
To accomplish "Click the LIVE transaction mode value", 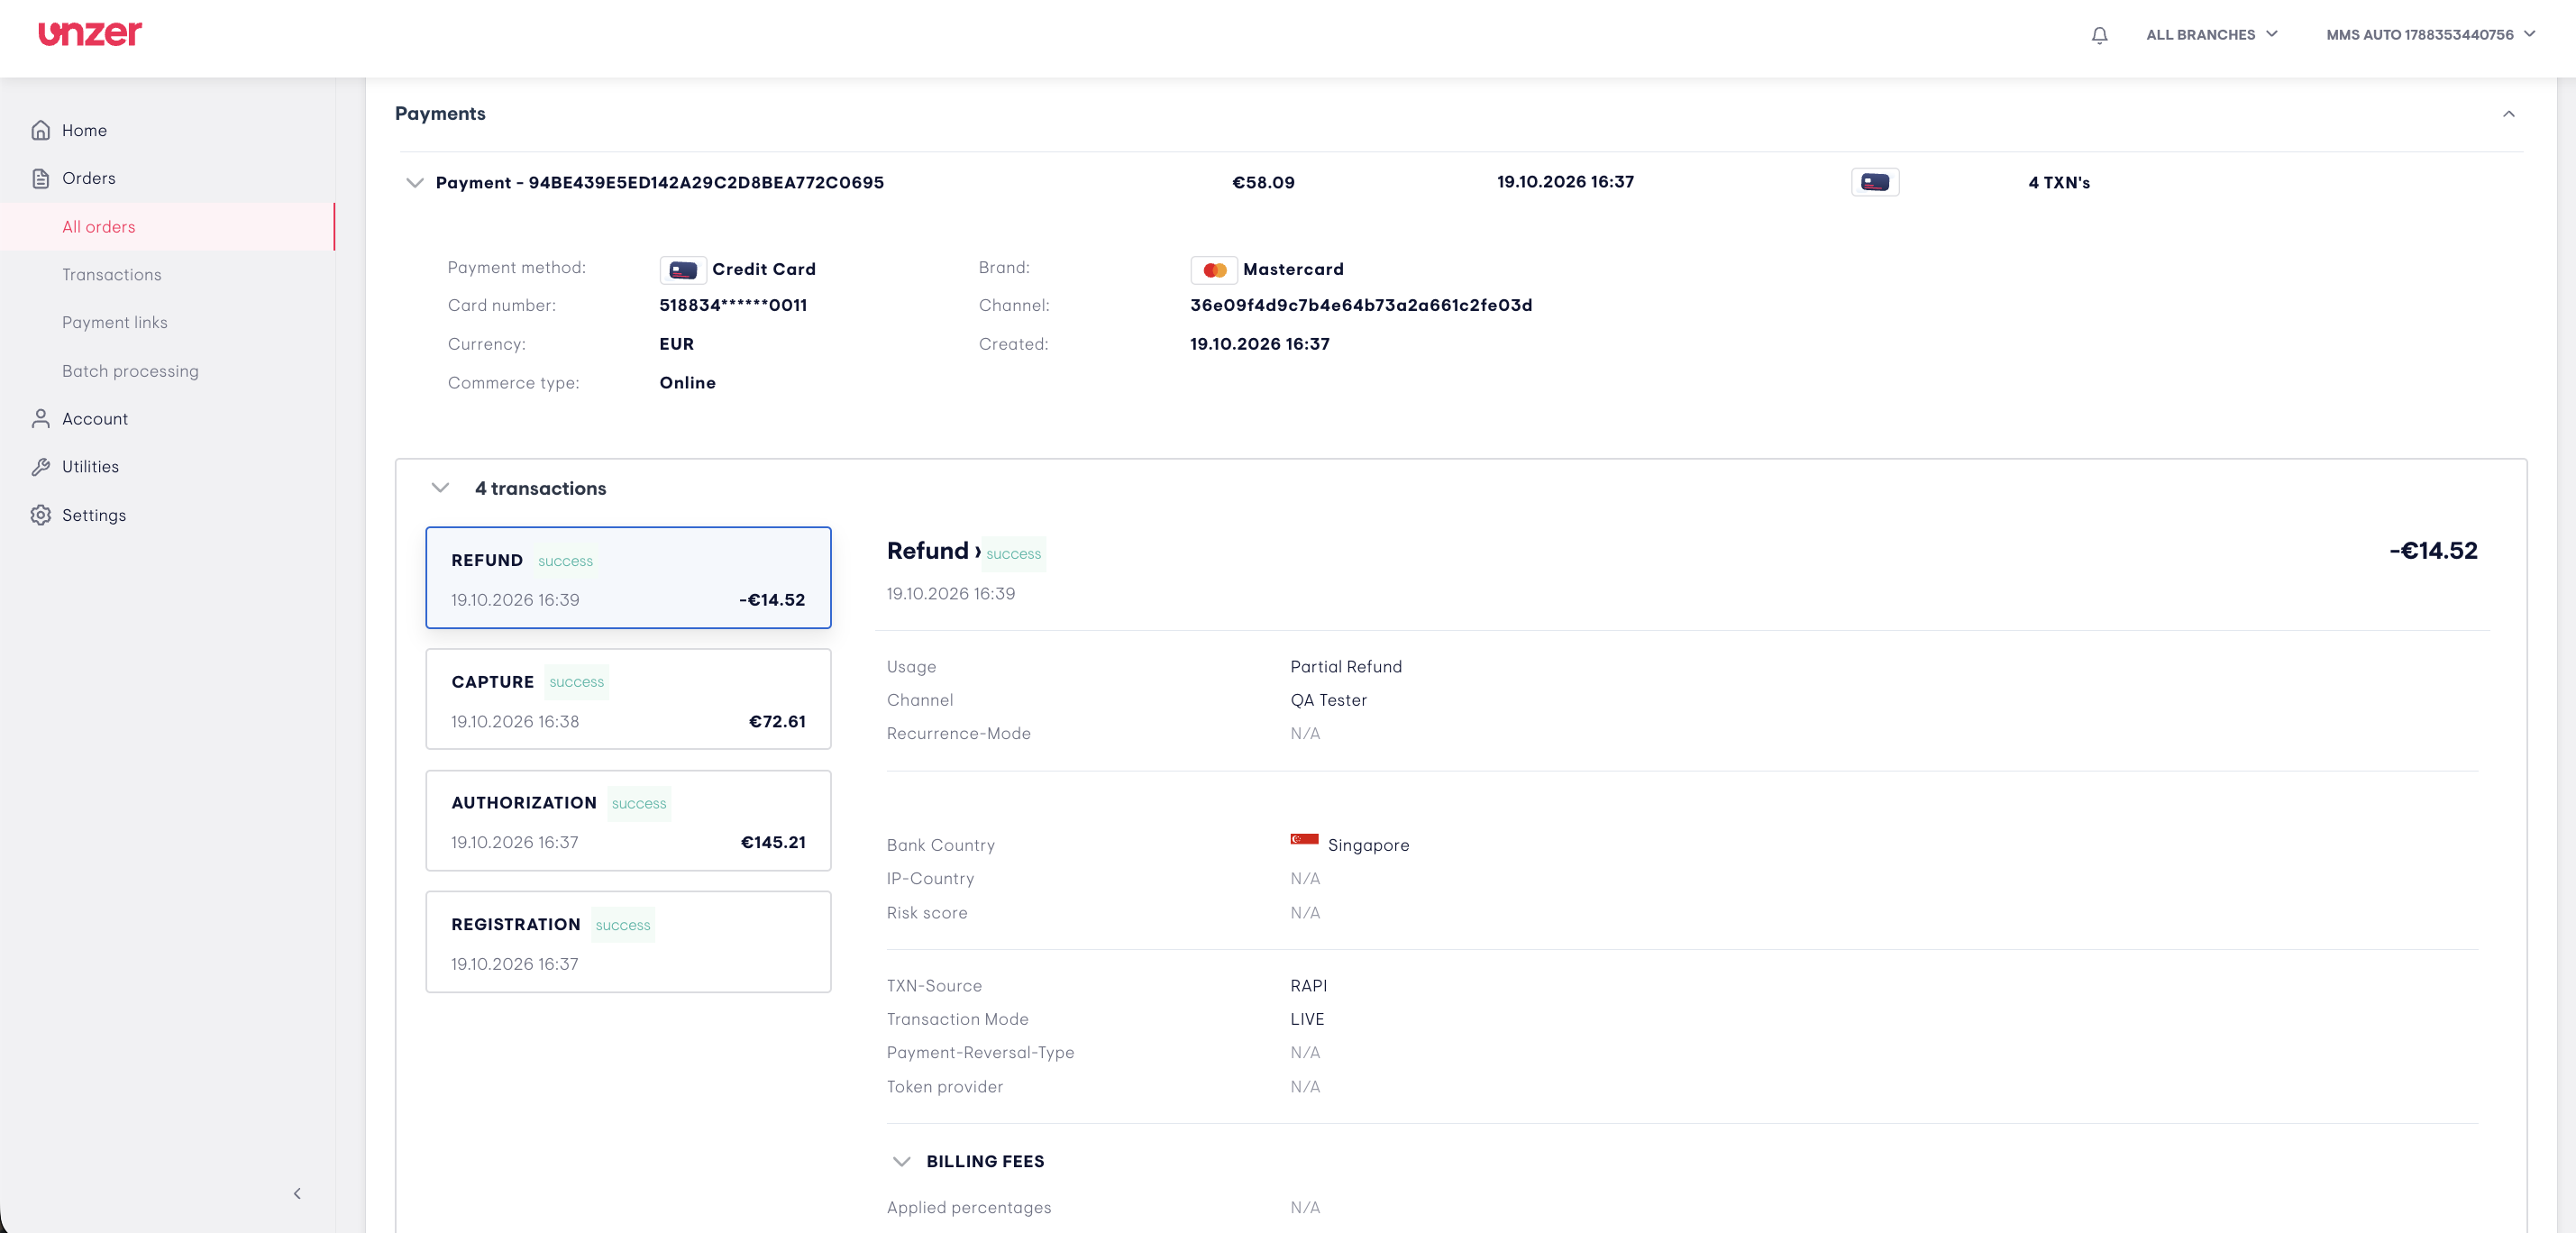I will tap(1307, 1019).
